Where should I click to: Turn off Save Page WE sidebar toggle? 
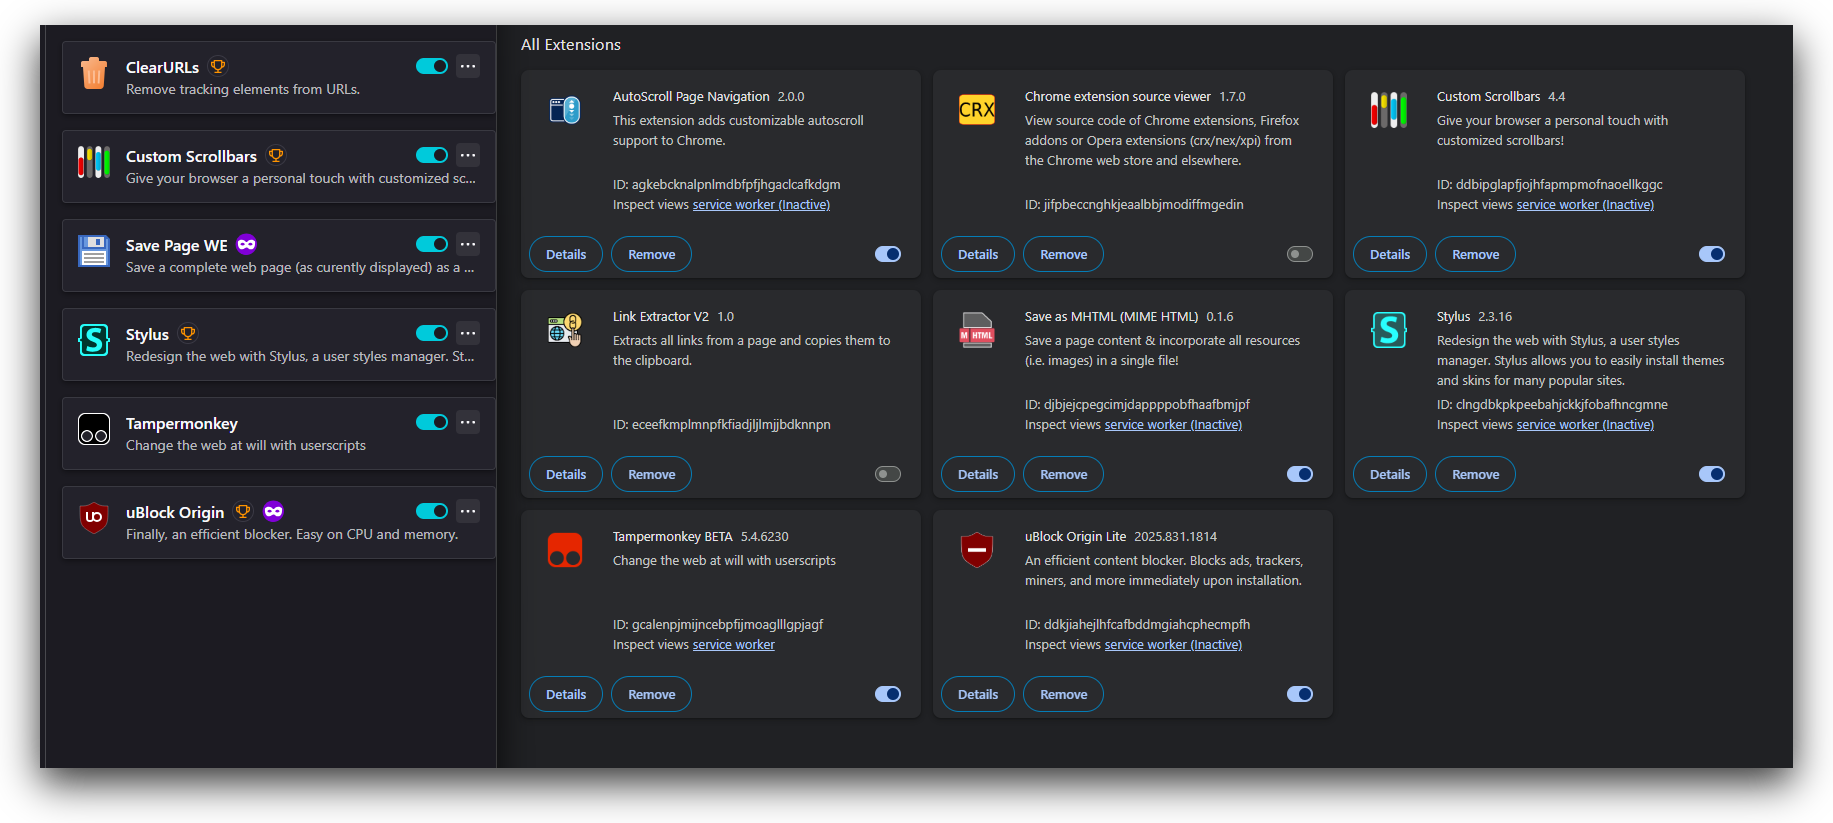pos(432,244)
